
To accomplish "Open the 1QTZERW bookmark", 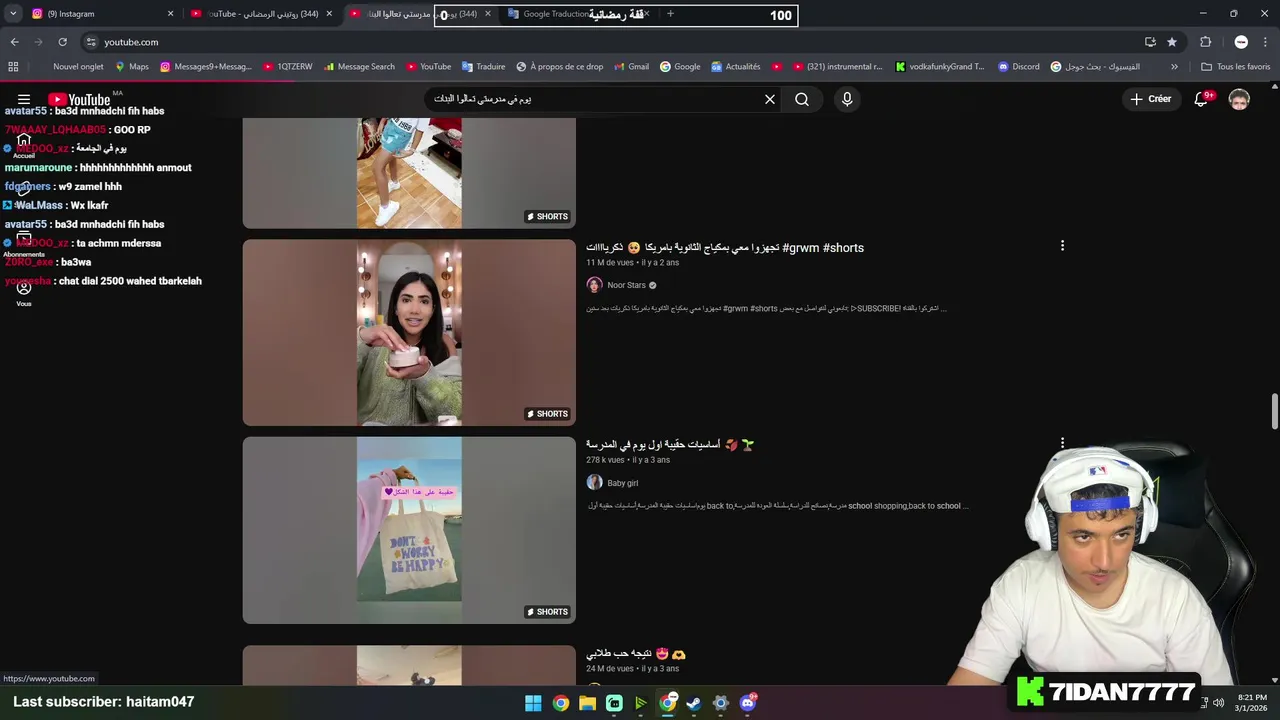I will coord(287,67).
